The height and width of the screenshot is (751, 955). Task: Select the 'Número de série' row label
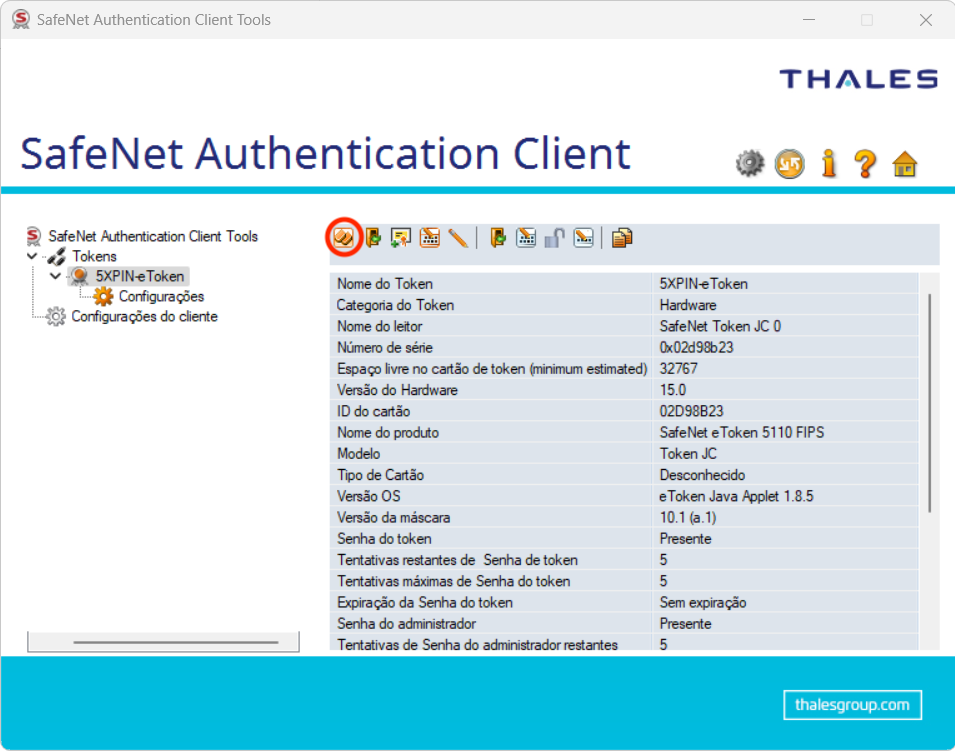click(385, 348)
